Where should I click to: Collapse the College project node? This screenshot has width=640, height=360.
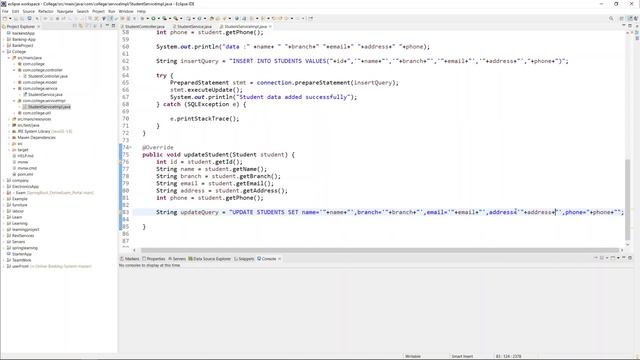coord(4,52)
